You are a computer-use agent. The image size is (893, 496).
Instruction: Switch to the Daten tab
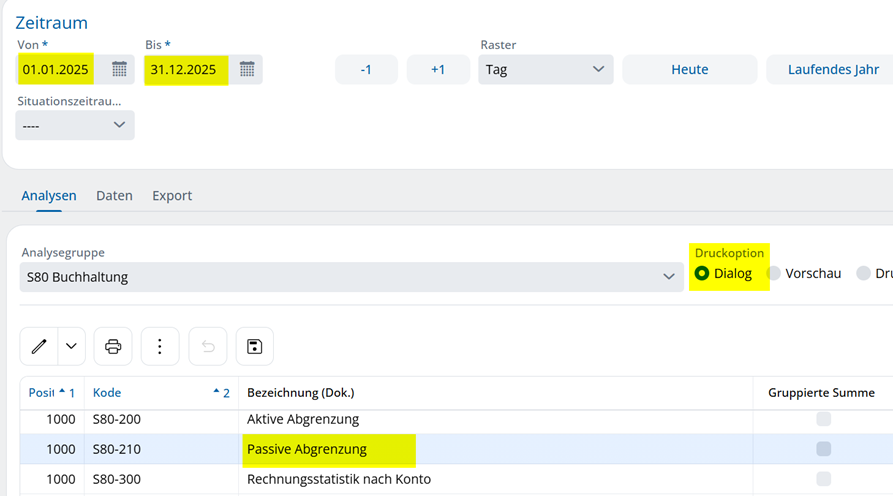(114, 196)
